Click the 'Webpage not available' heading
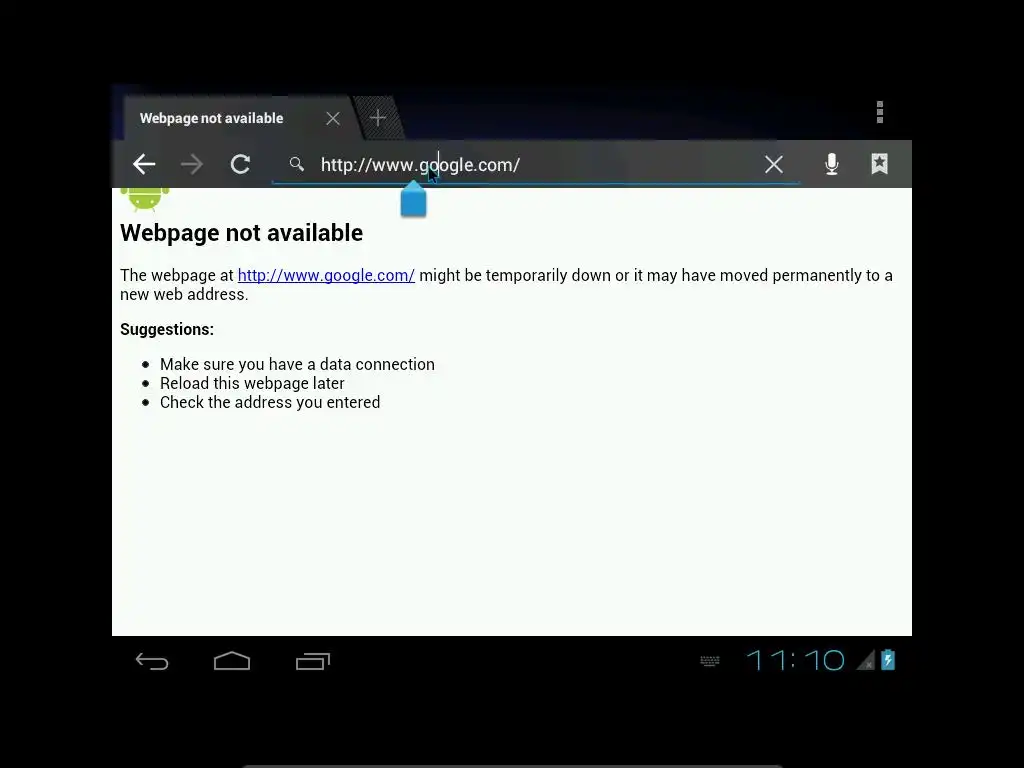 pyautogui.click(x=242, y=232)
